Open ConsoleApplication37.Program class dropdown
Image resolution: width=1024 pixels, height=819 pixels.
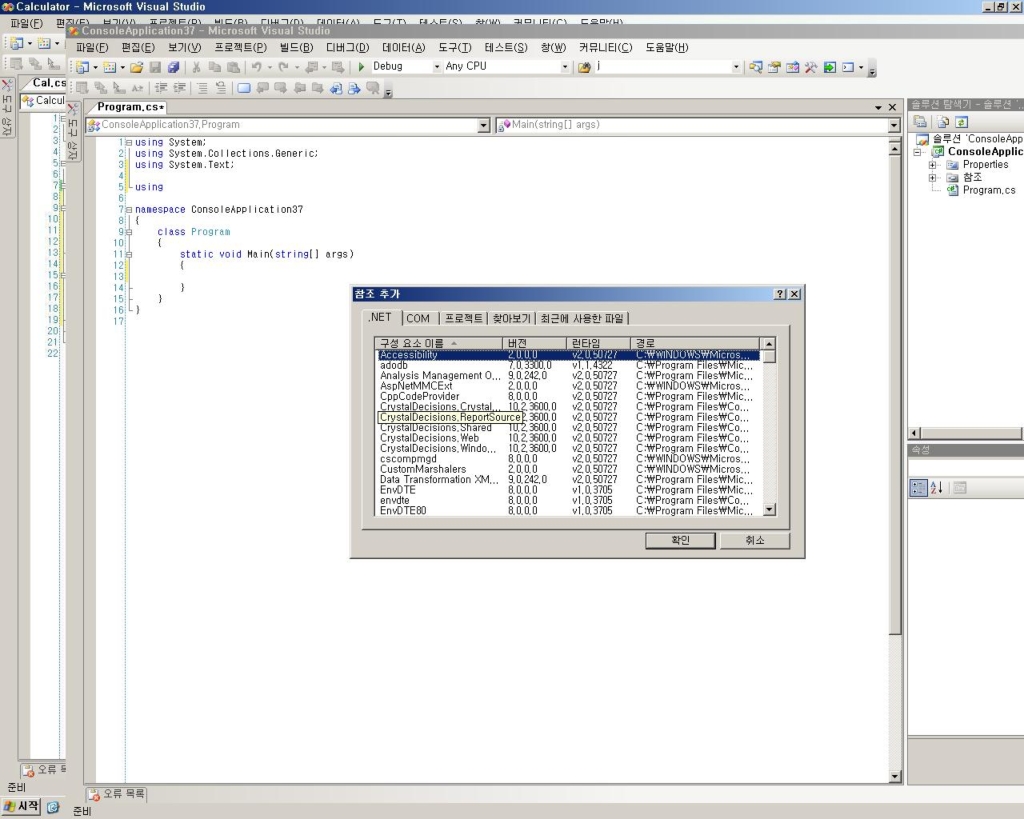(483, 125)
